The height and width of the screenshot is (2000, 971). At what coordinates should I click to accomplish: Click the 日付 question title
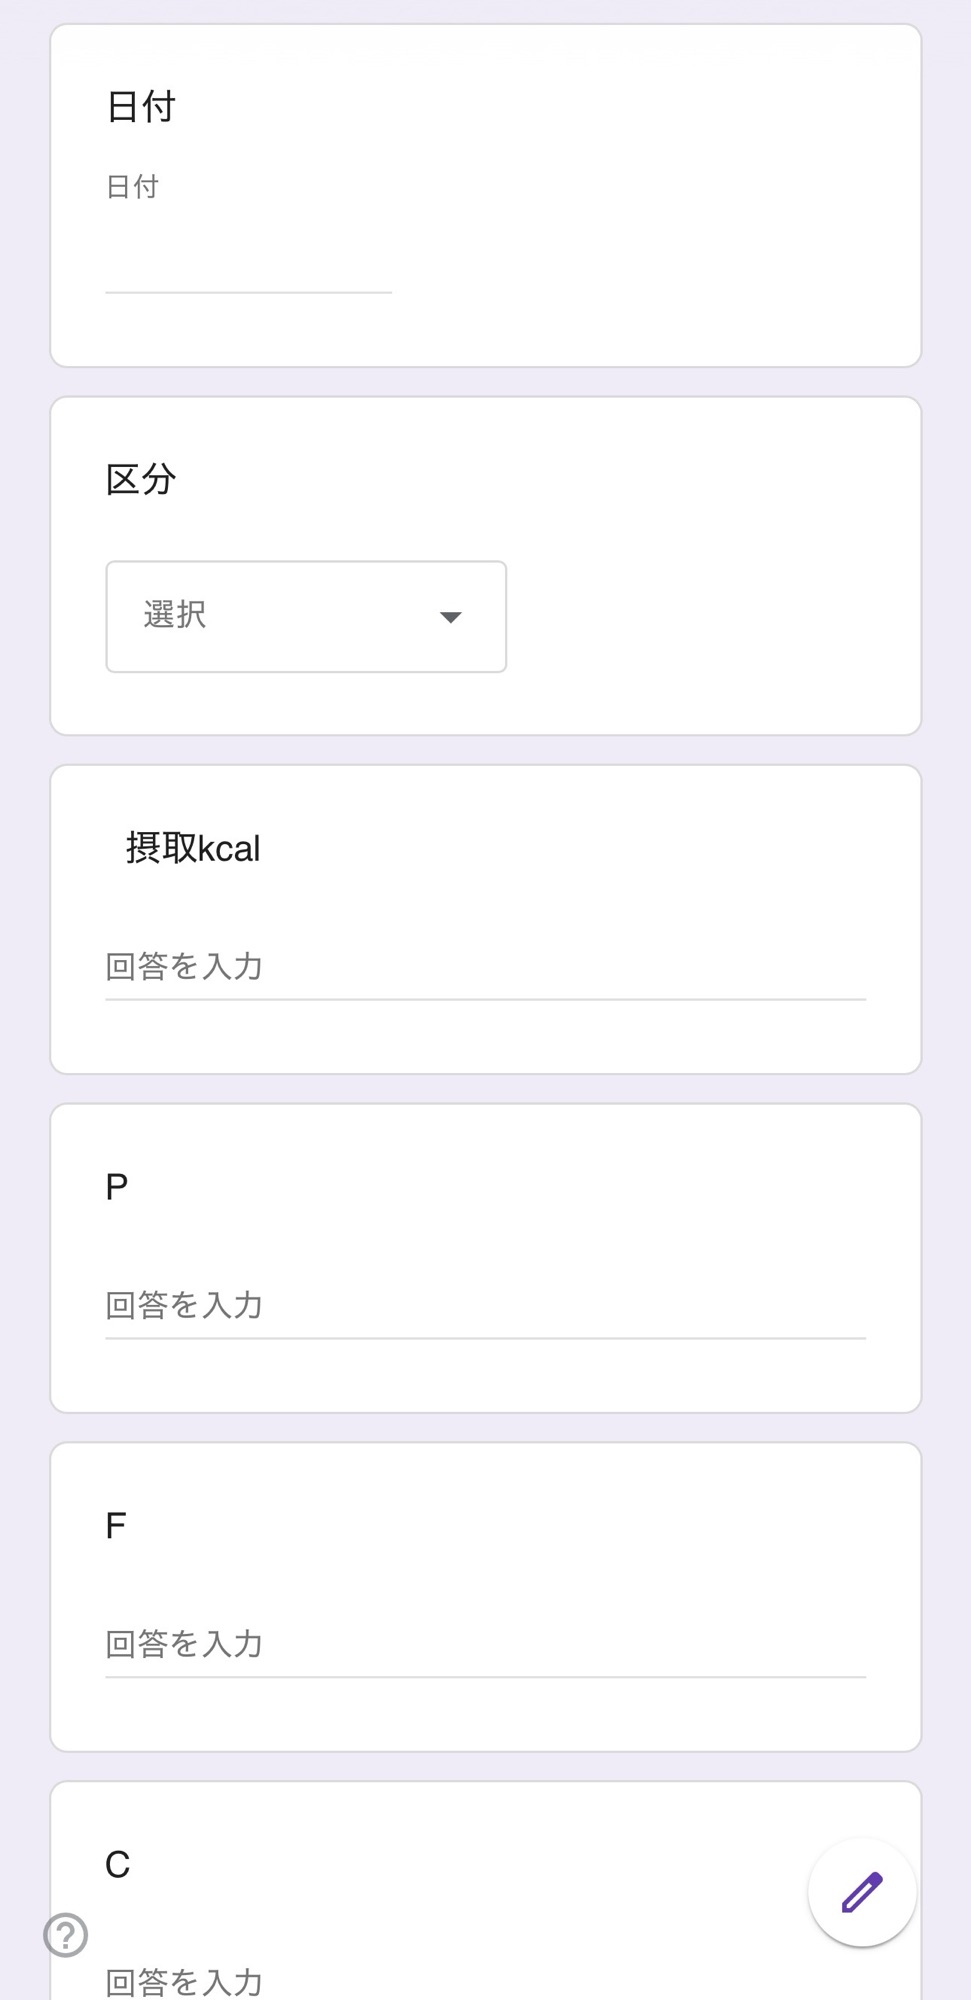click(x=141, y=107)
